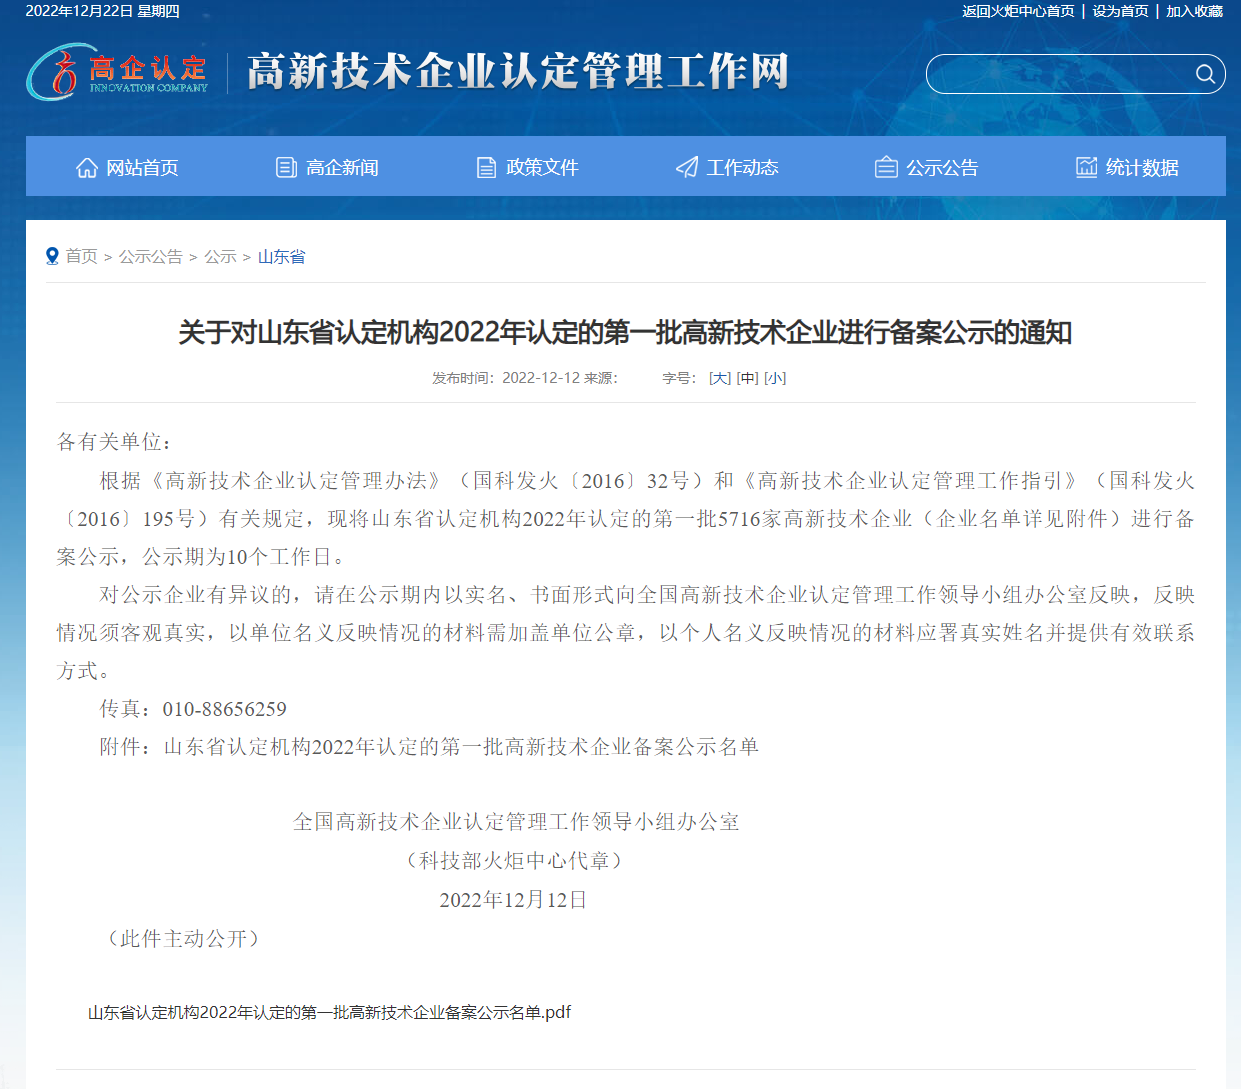The height and width of the screenshot is (1089, 1241).
Task: Click the chart icon beside 统计数据
Action: [1086, 167]
